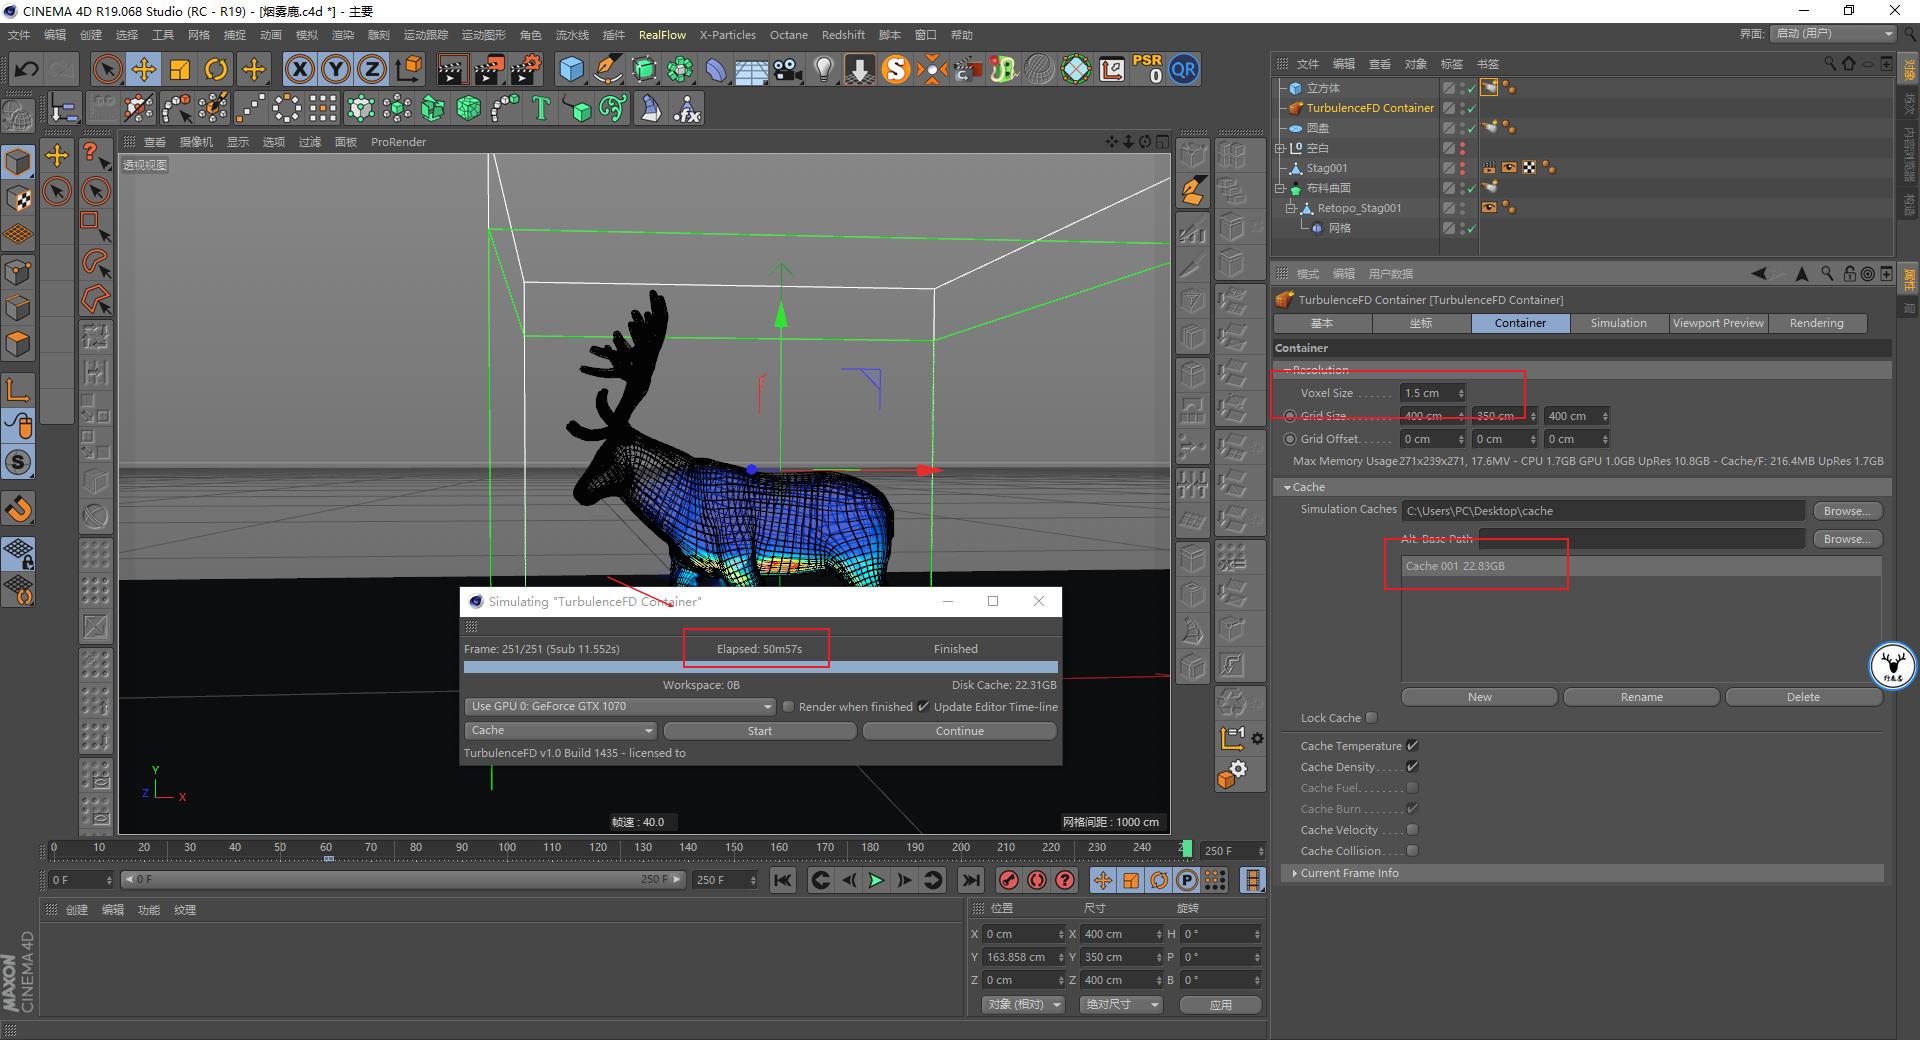The height and width of the screenshot is (1040, 1920).
Task: Select the Cube primitive icon
Action: tap(571, 69)
